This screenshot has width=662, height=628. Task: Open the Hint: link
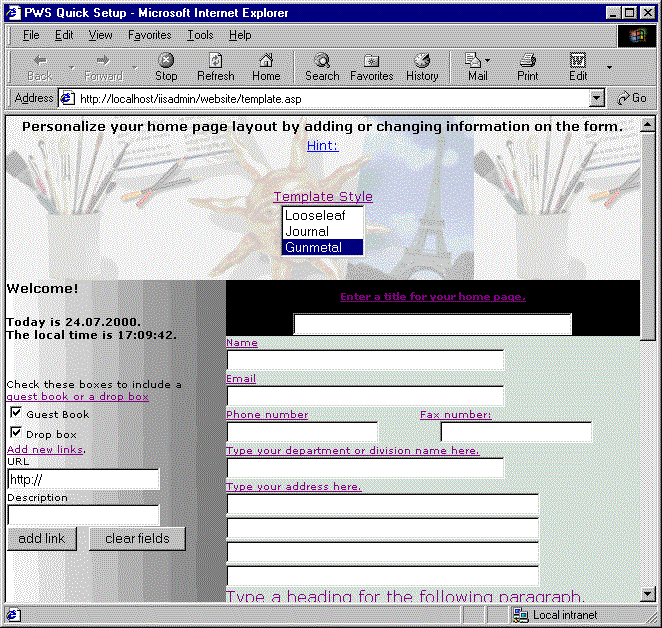click(x=323, y=146)
